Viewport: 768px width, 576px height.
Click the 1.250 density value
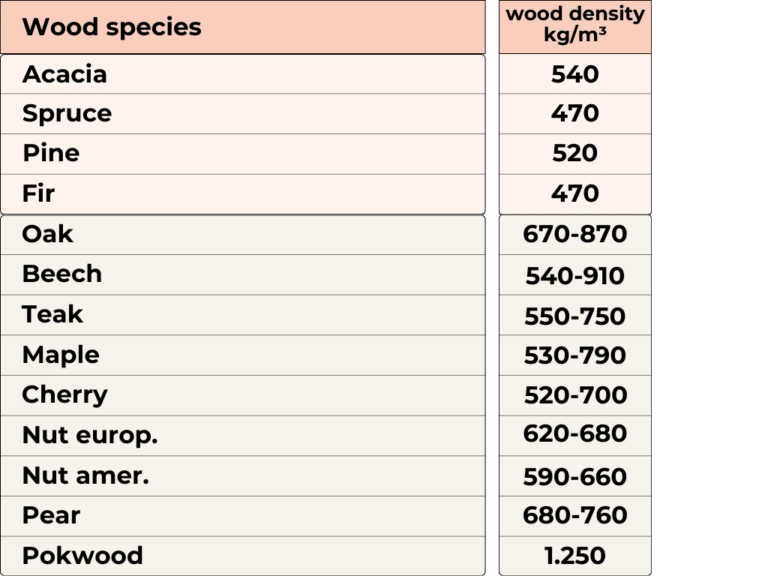point(575,556)
